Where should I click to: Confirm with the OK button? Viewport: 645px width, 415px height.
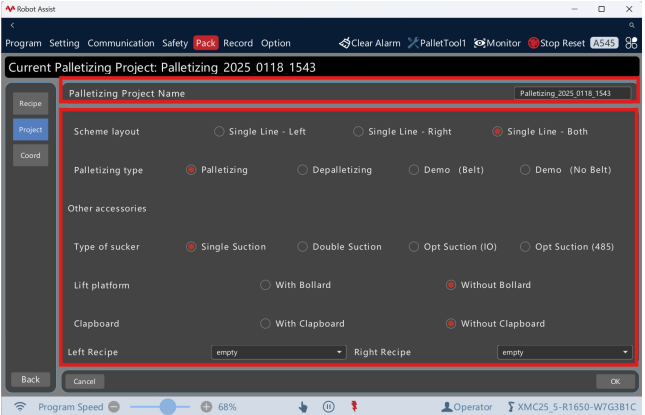pyautogui.click(x=615, y=382)
